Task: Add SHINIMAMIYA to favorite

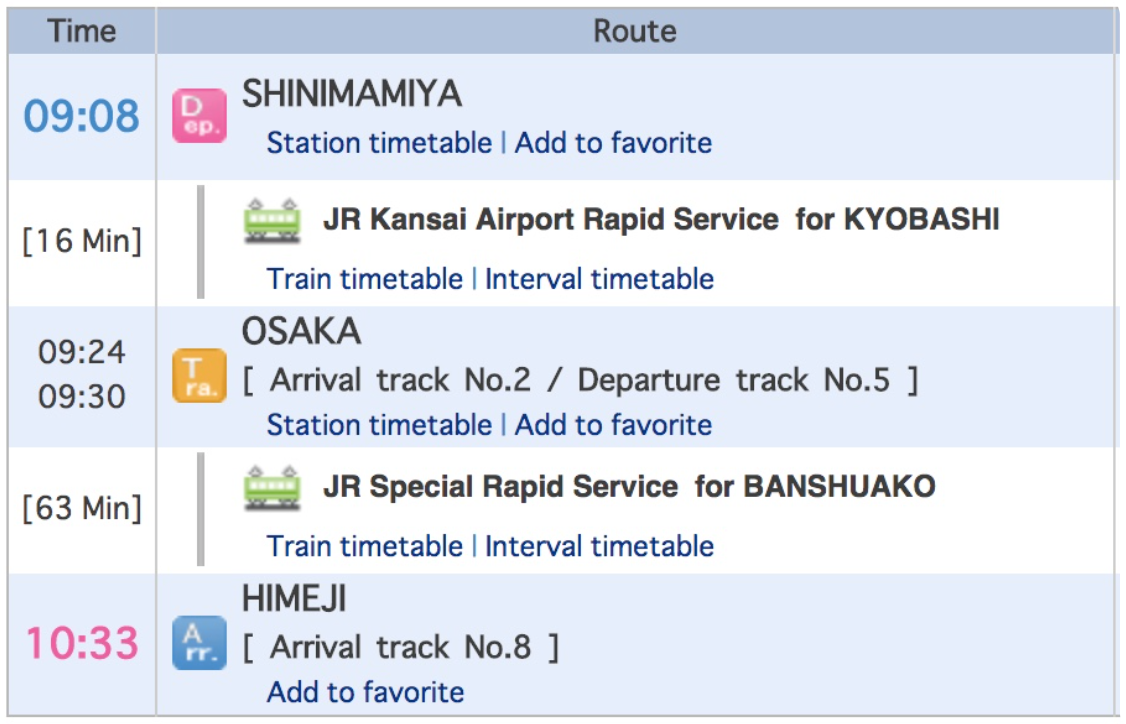Action: [613, 143]
